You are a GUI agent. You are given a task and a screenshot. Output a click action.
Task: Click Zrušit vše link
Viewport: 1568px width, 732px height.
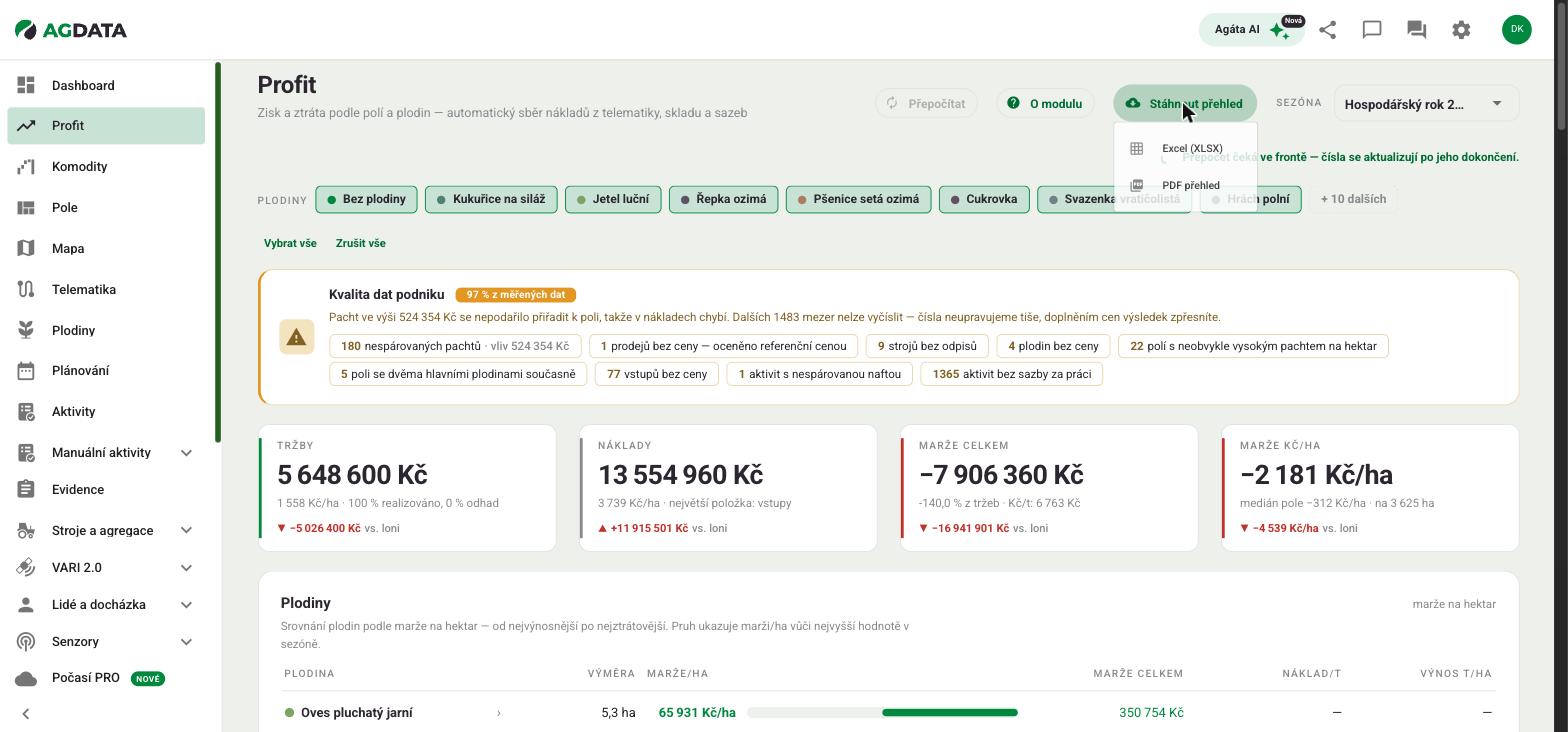tap(361, 243)
